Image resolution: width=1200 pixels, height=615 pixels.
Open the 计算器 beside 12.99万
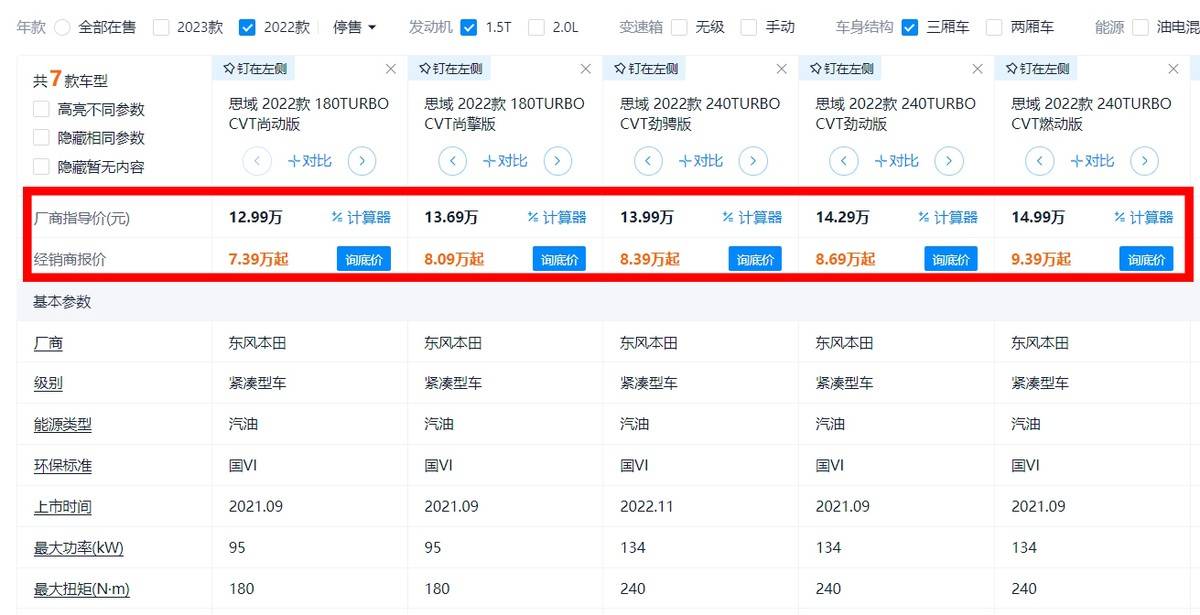point(361,217)
